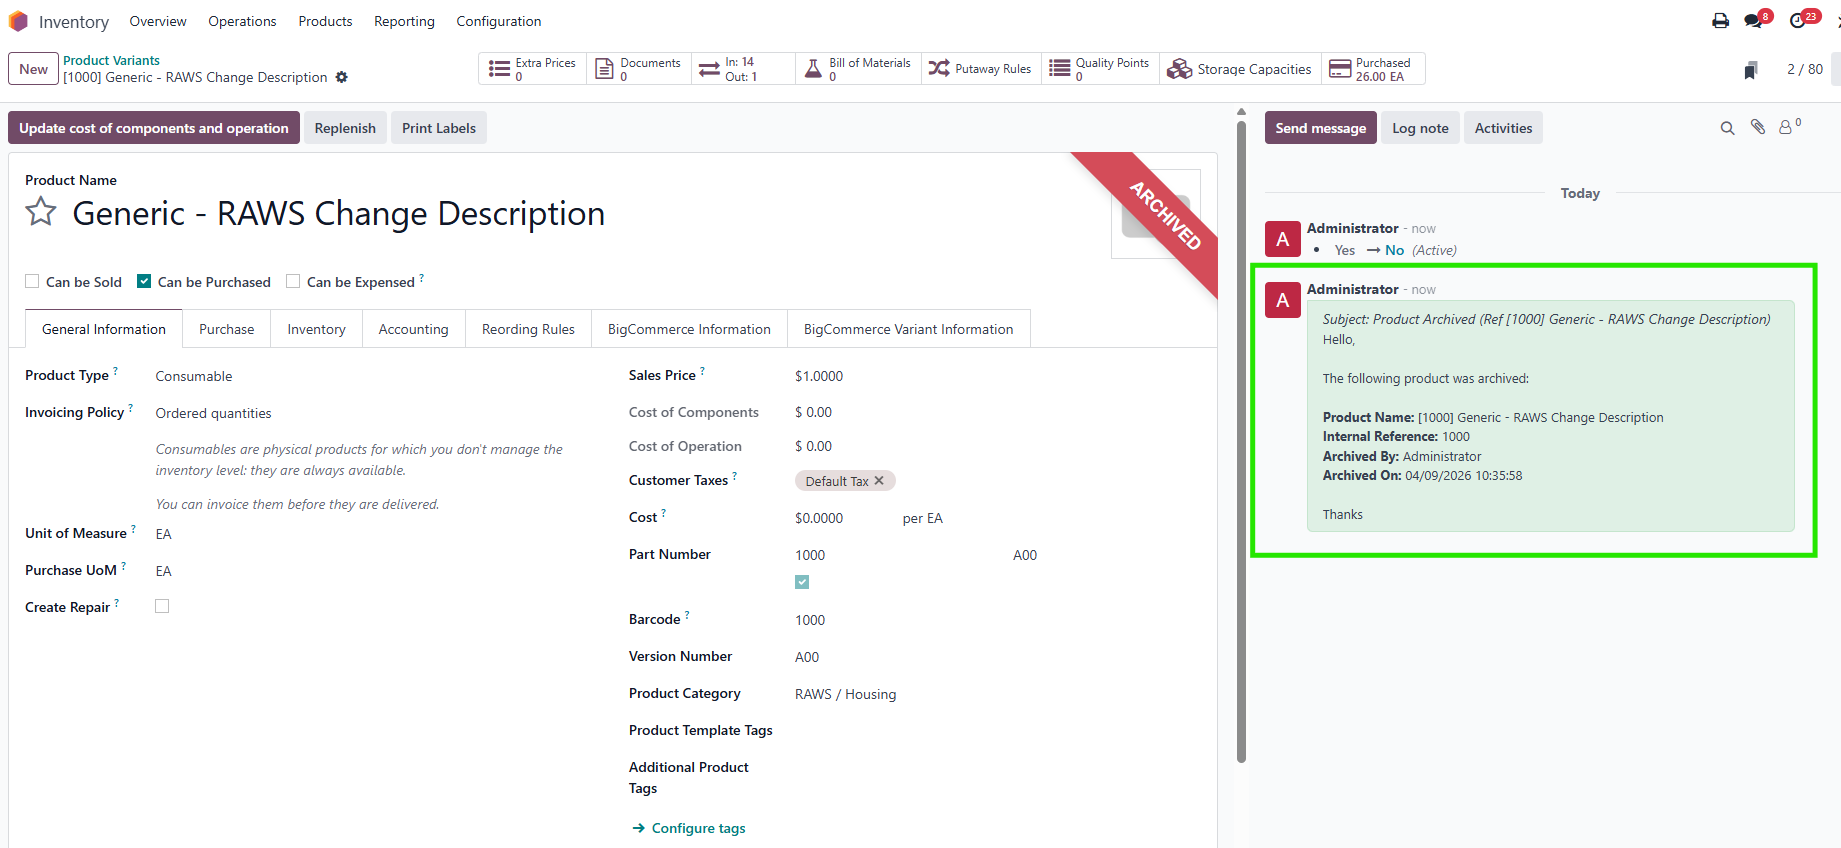Click the bookmark icon near pager
Screen dimensions: 1841x848
1750,70
